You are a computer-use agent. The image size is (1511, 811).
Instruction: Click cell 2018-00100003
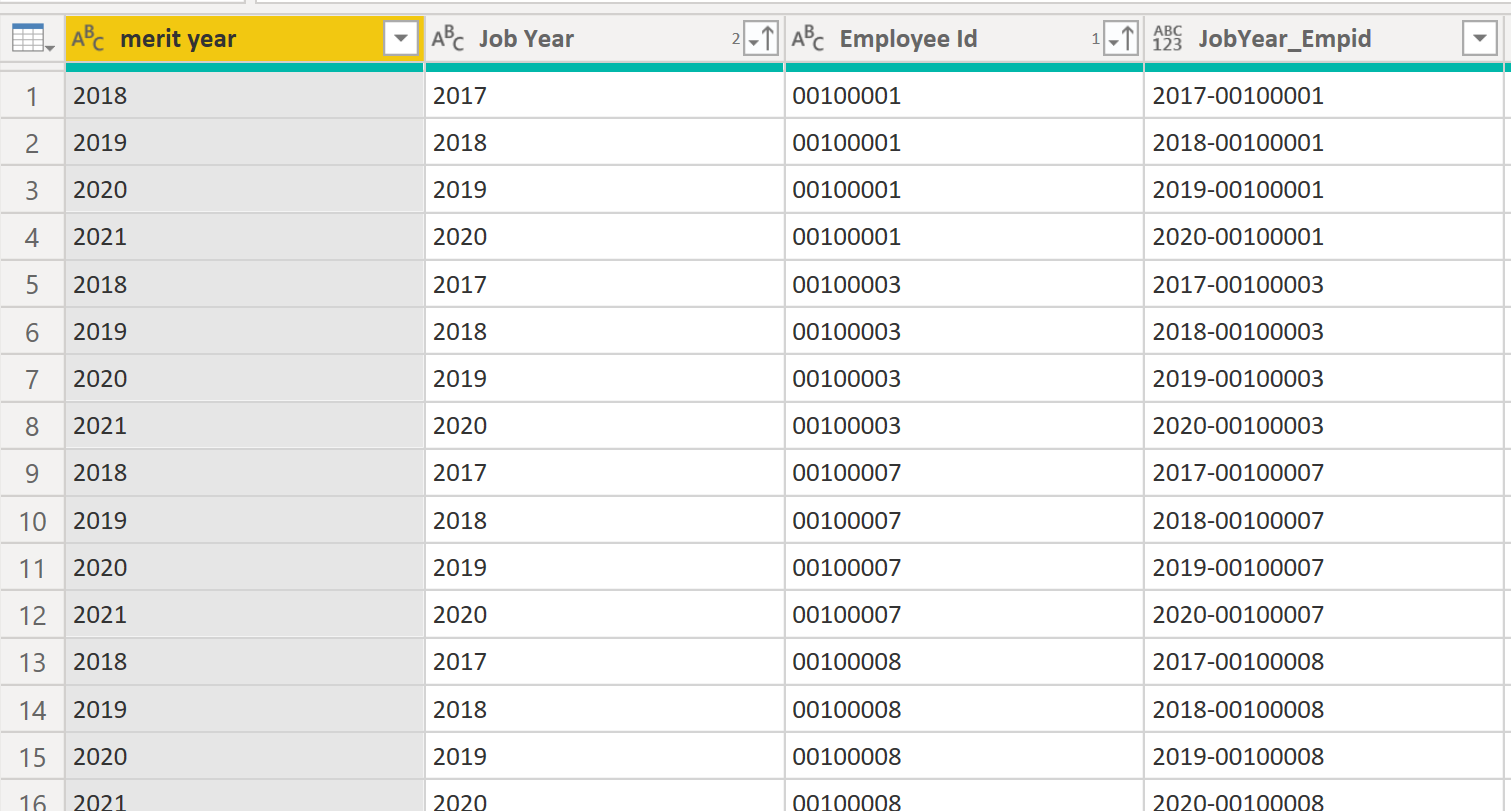click(x=1325, y=332)
